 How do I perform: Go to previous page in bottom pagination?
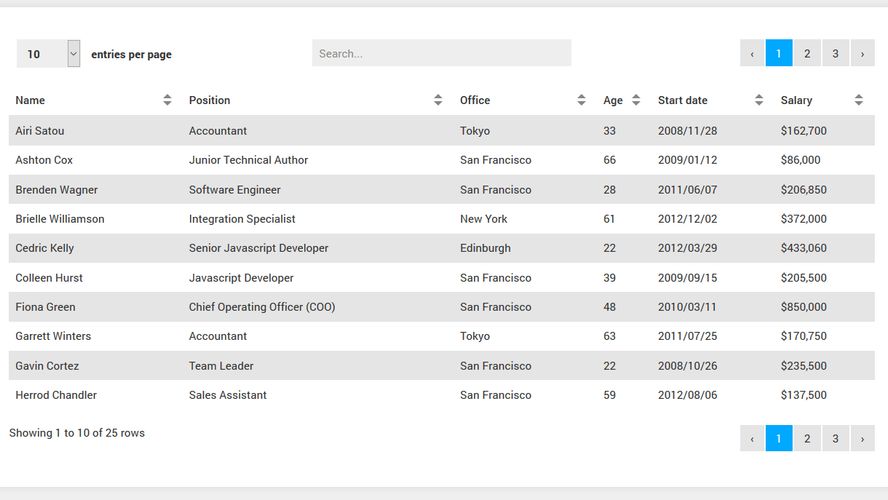click(x=752, y=438)
